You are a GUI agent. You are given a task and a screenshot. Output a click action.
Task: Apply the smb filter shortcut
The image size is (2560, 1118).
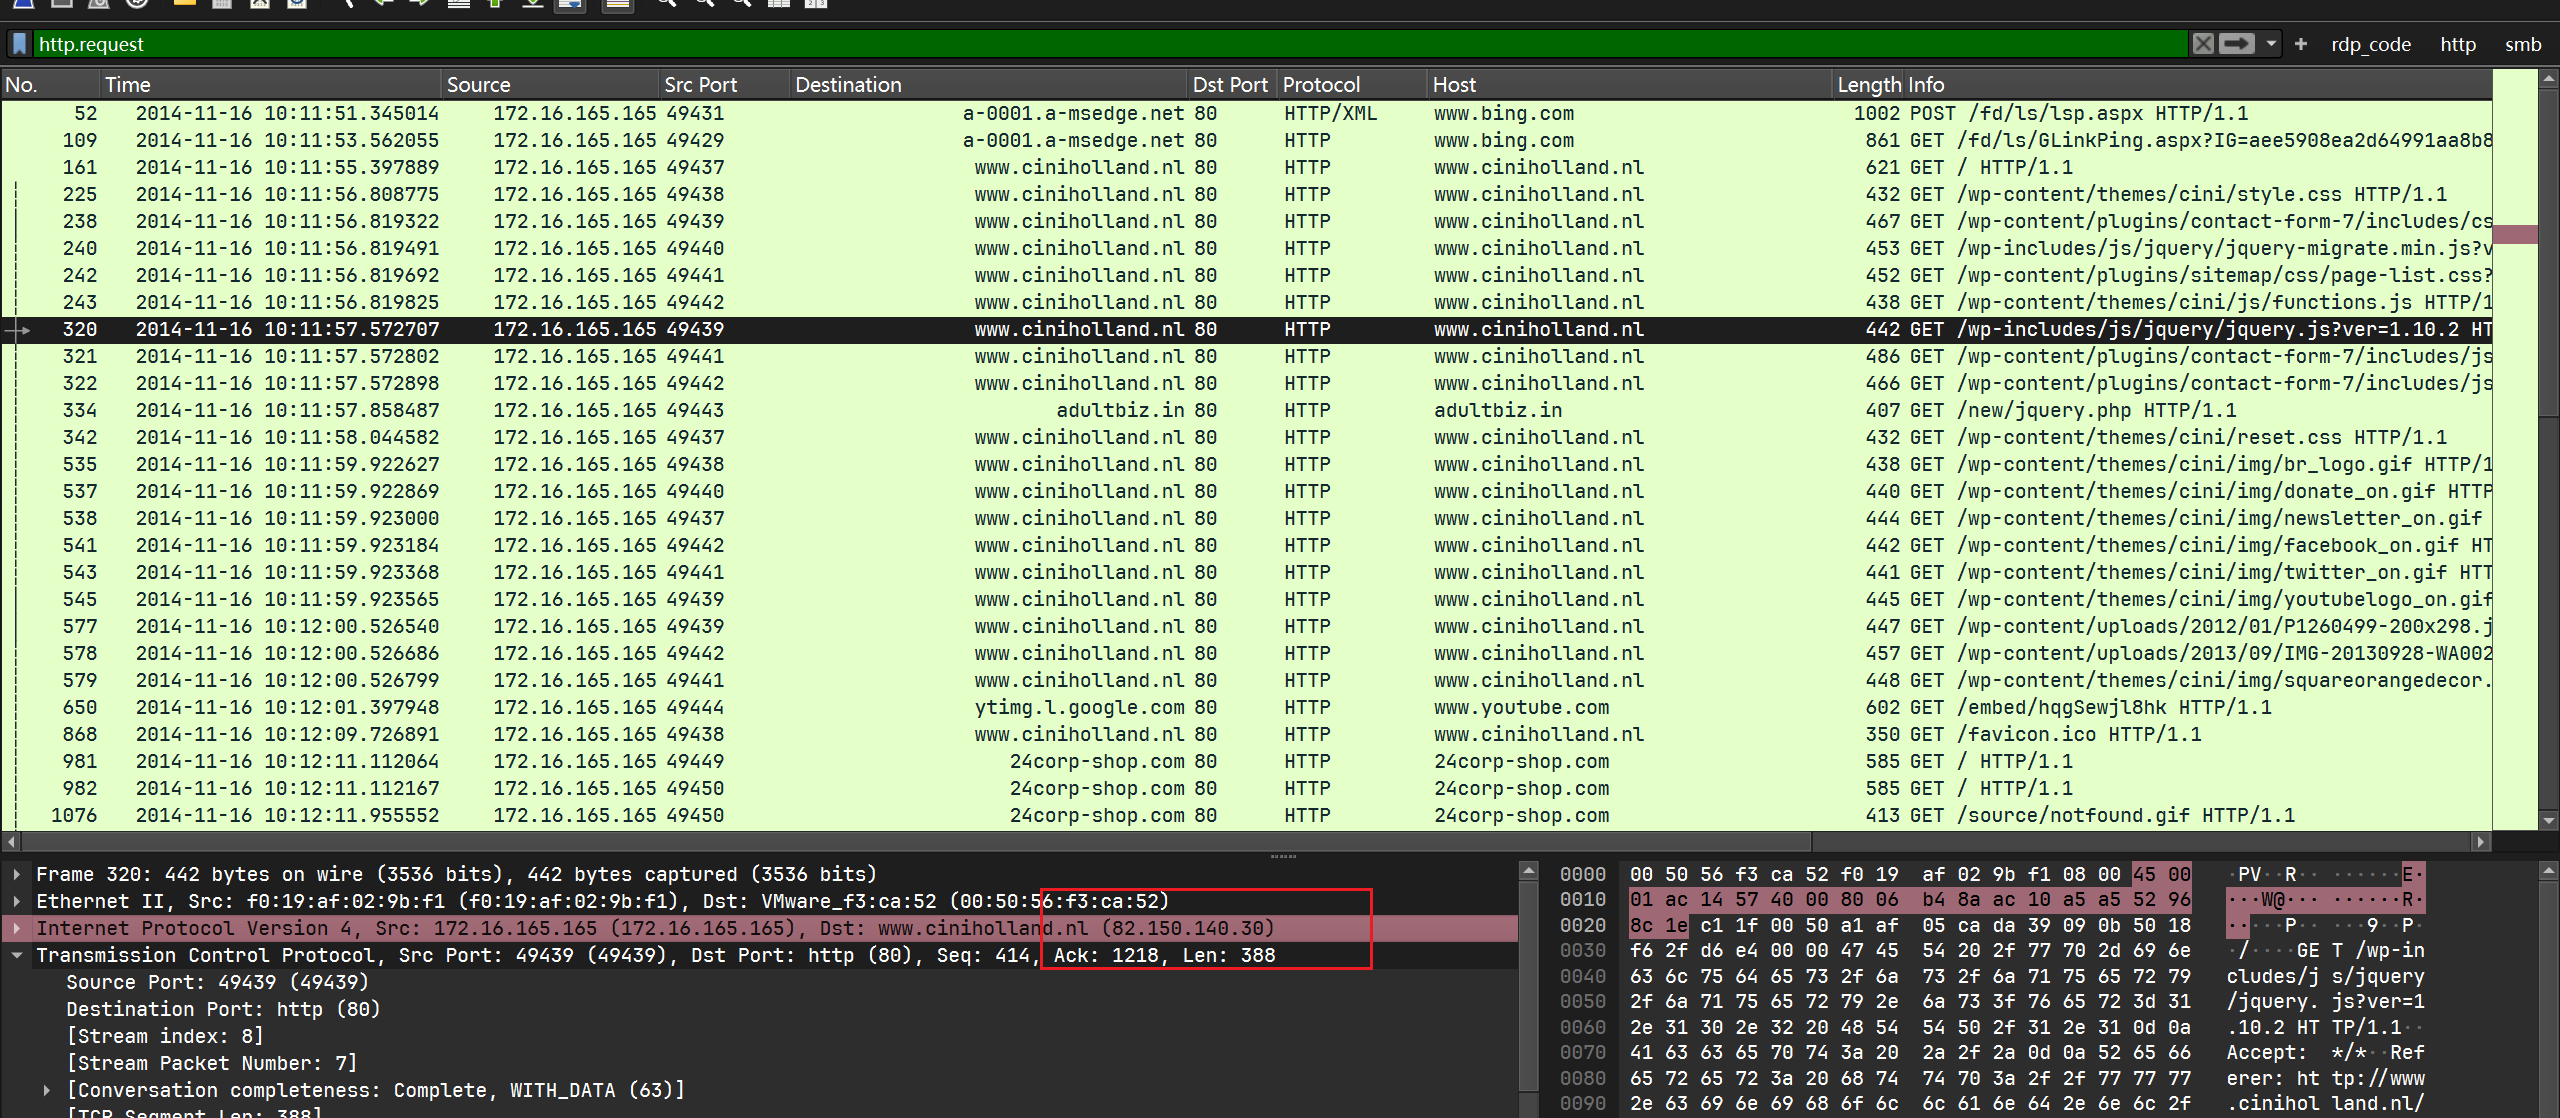[2522, 44]
